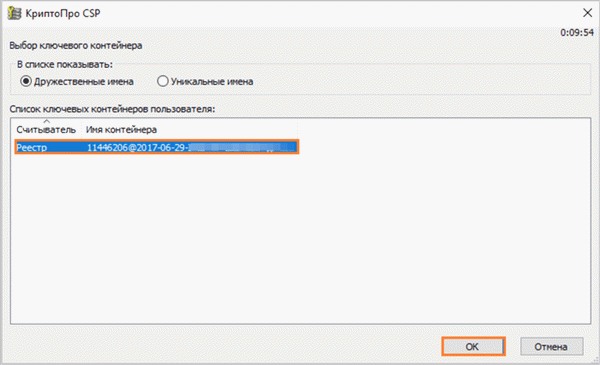Select container name 11446206@2017-06-29 entry

(x=191, y=147)
